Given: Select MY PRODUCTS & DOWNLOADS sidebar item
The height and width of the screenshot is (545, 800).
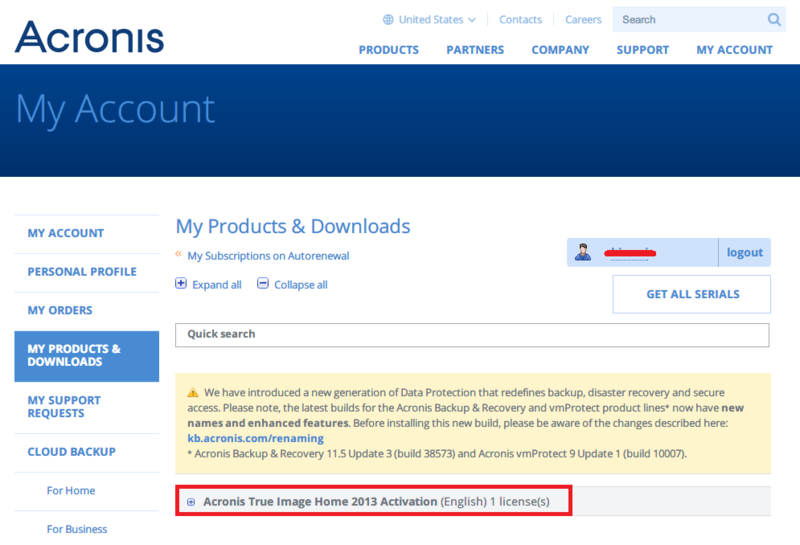Looking at the screenshot, I should (x=87, y=356).
